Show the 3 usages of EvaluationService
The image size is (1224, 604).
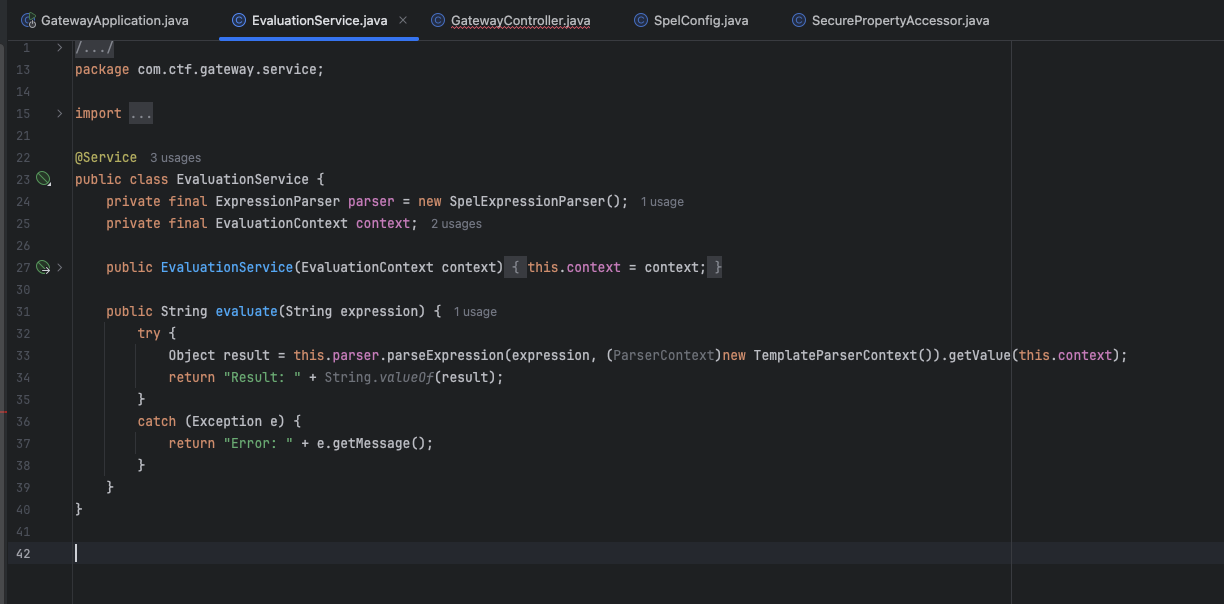click(175, 158)
